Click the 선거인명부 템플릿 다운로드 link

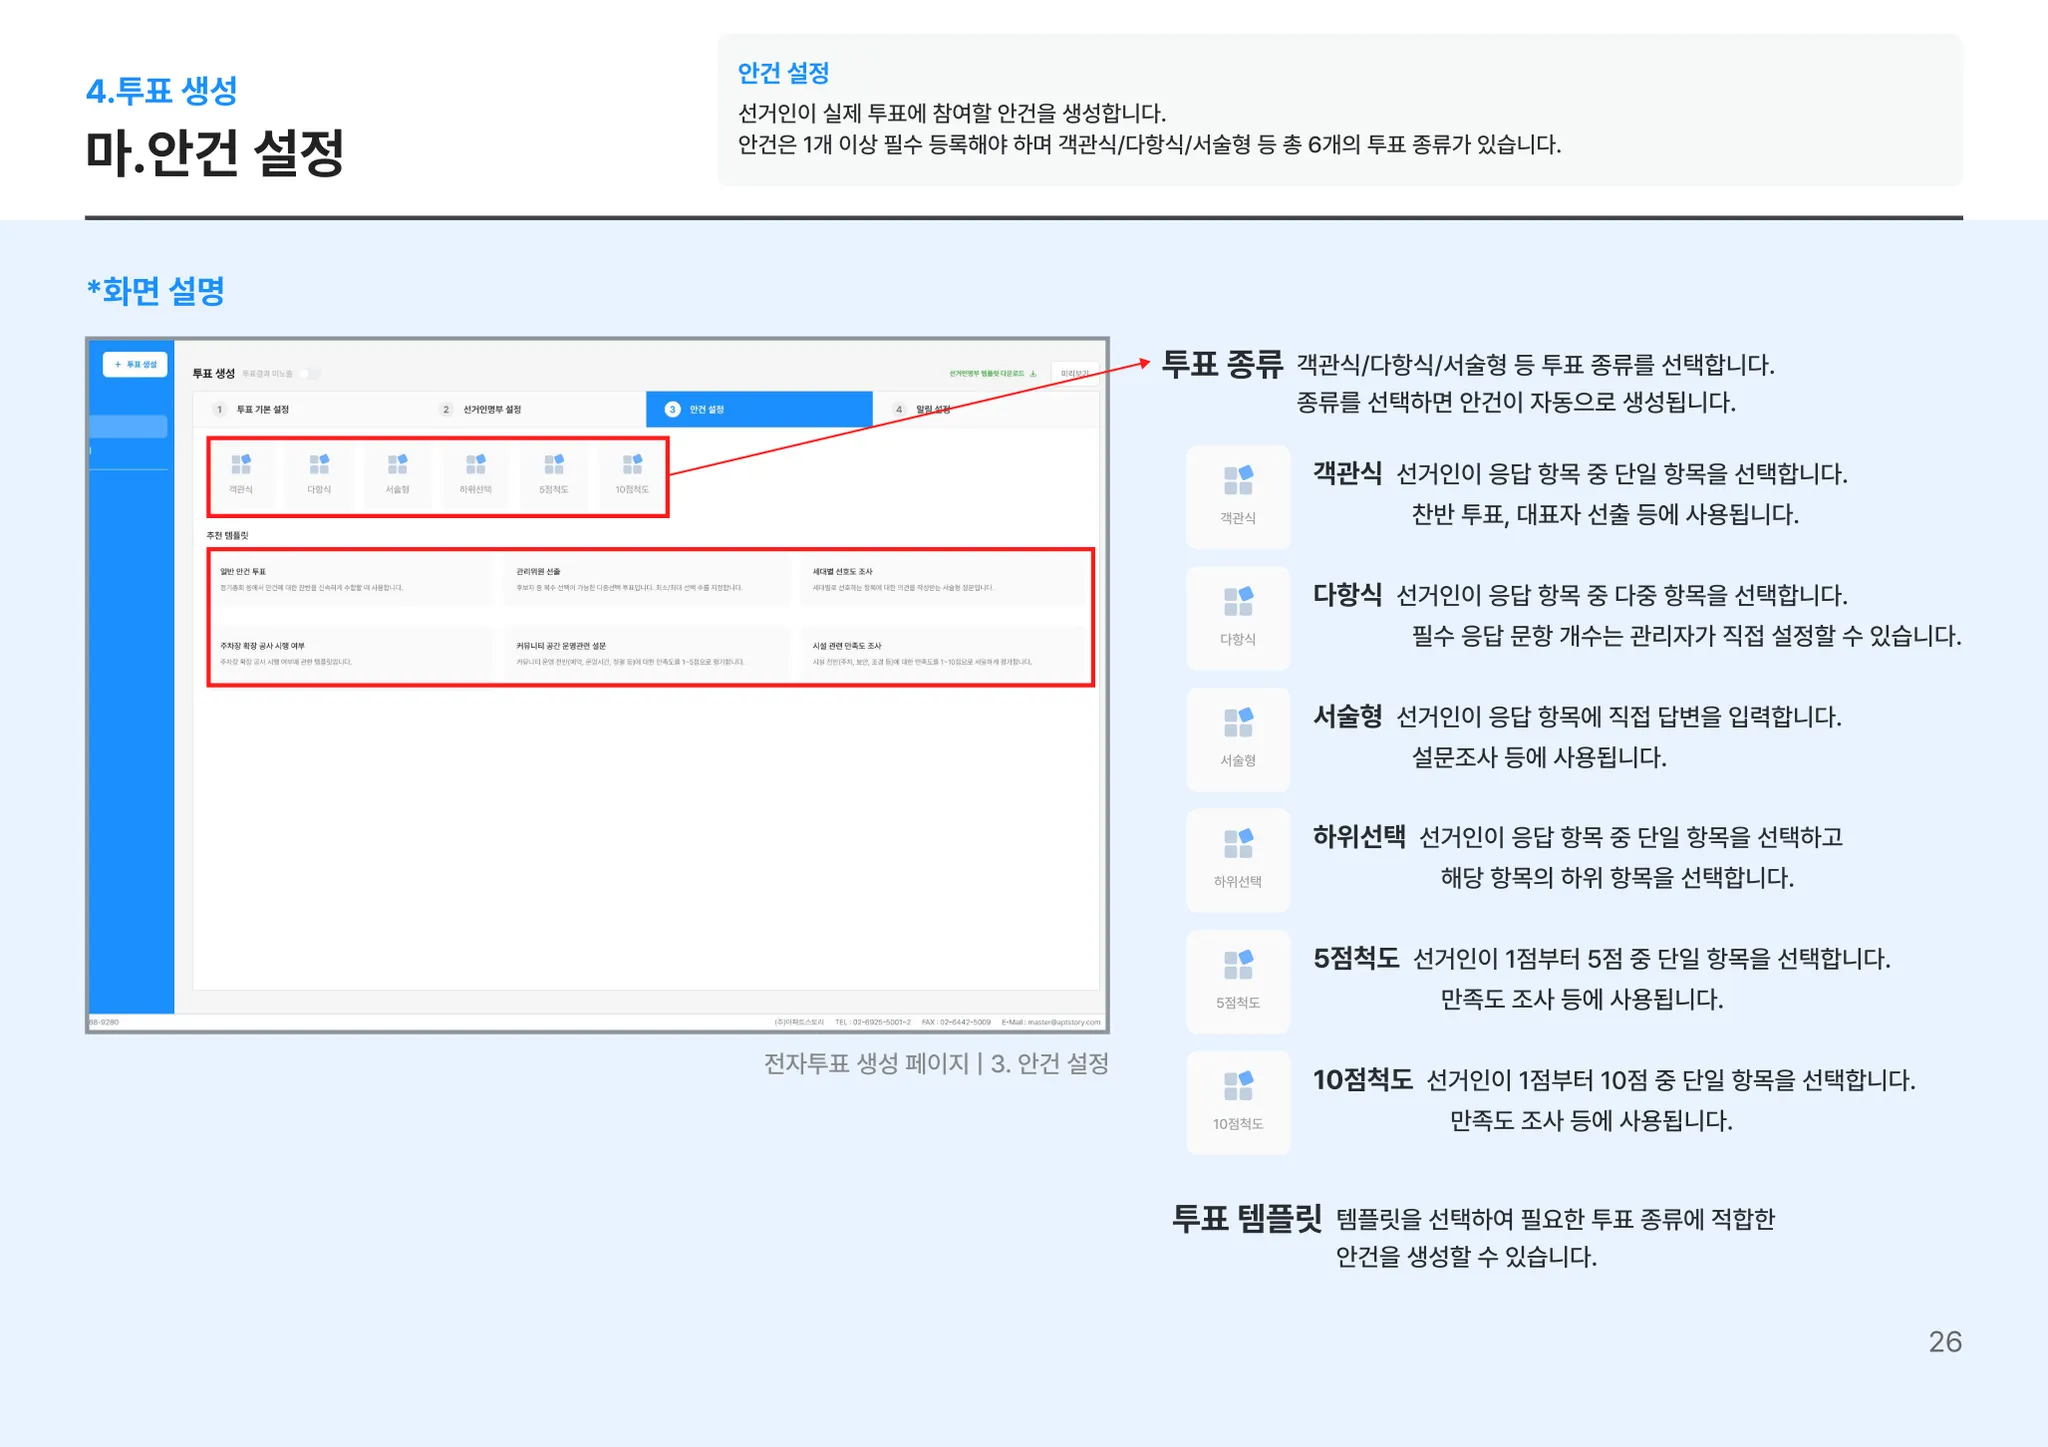[992, 374]
